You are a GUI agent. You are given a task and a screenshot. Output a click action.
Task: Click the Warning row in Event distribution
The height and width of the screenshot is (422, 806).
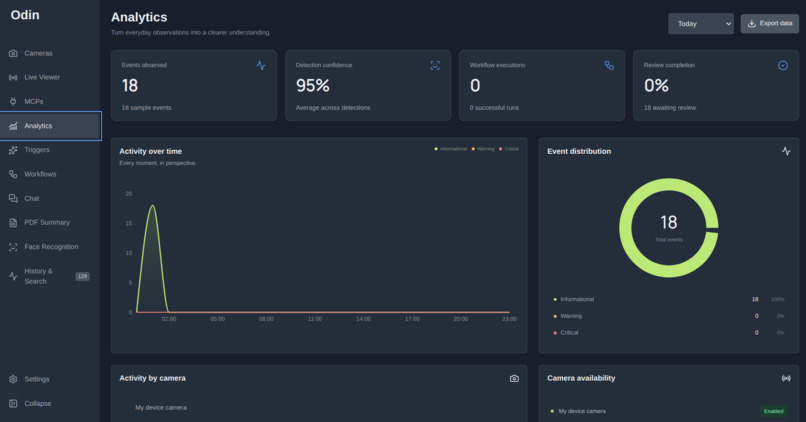point(668,316)
